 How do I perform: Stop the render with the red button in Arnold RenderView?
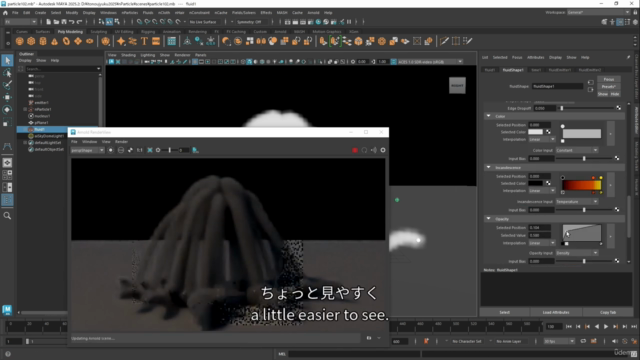355,150
